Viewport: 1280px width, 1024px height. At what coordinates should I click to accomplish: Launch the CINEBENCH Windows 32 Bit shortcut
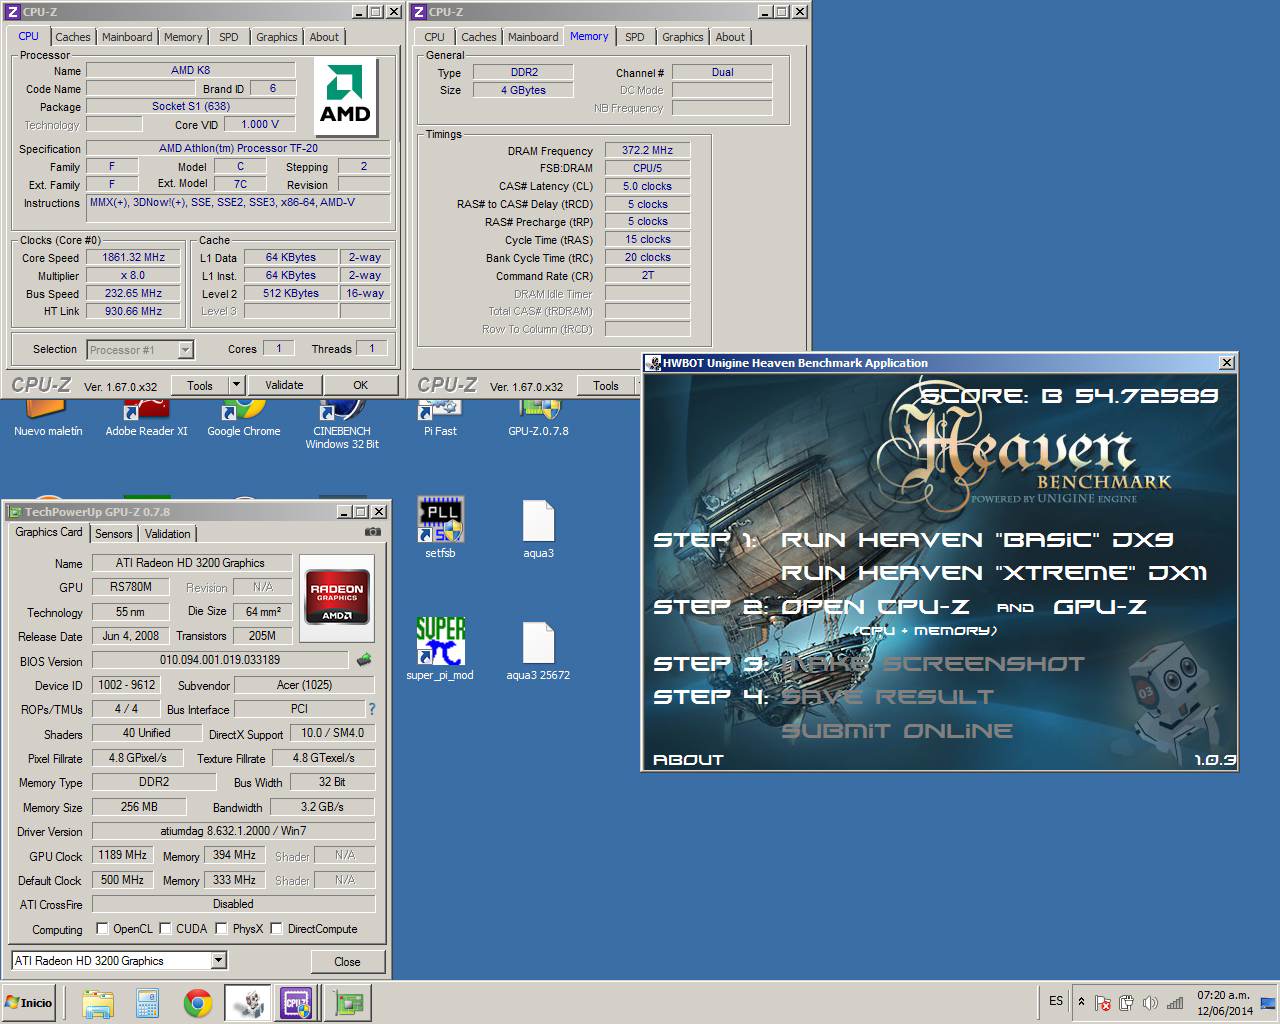(x=342, y=426)
